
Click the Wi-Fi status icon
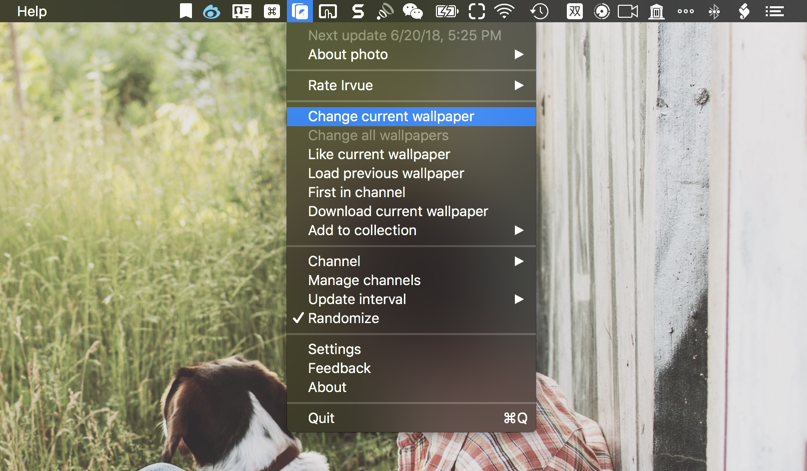(505, 12)
